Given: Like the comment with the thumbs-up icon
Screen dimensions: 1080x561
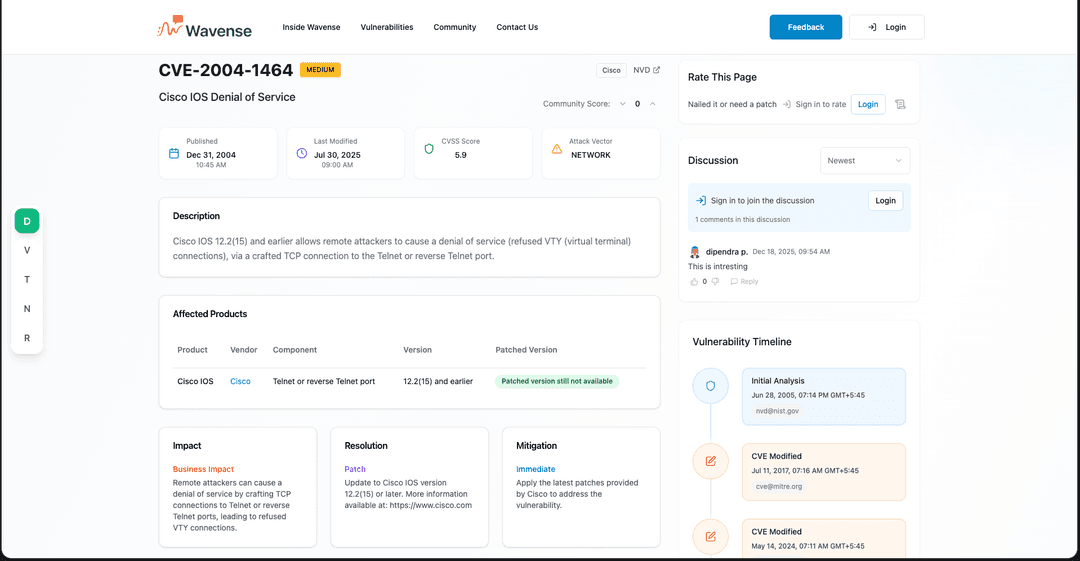Looking at the screenshot, I should 691,282.
